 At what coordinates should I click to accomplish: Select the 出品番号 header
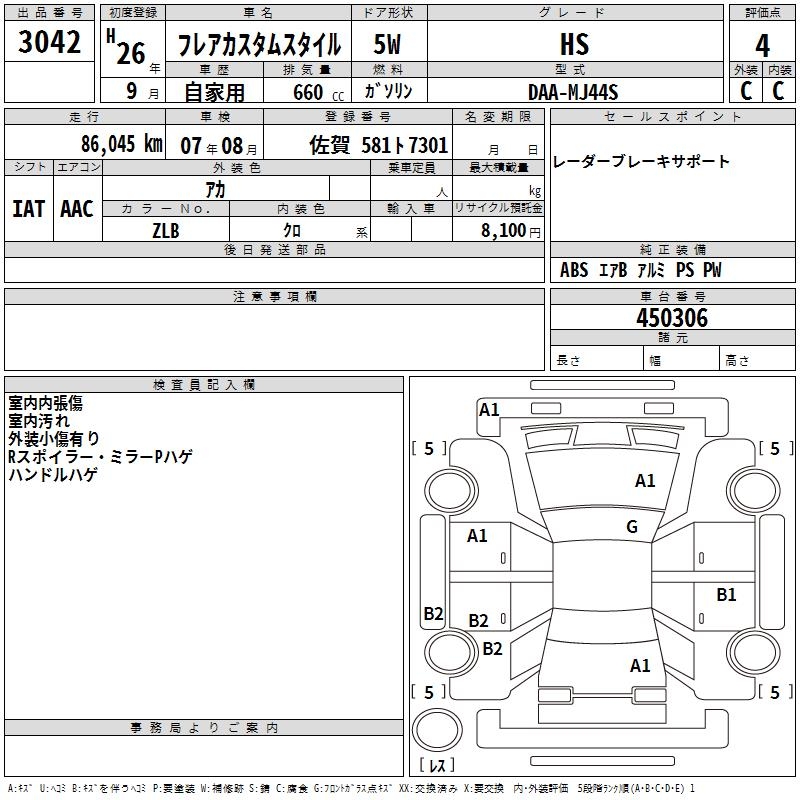[x=49, y=13]
